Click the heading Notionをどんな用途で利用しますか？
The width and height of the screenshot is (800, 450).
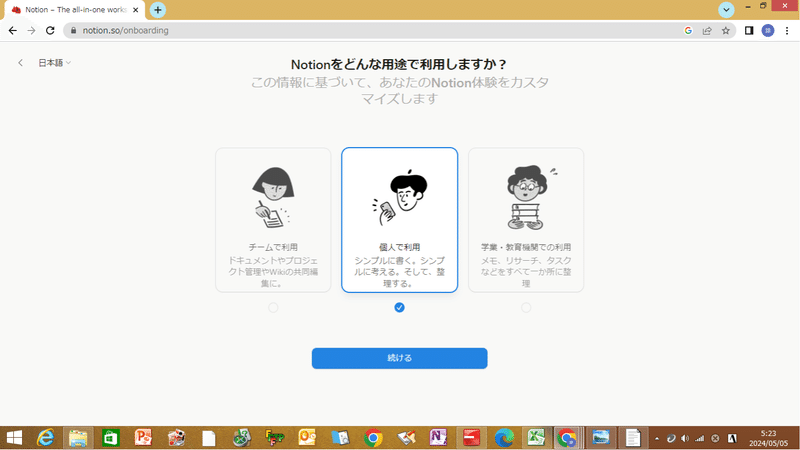point(399,65)
